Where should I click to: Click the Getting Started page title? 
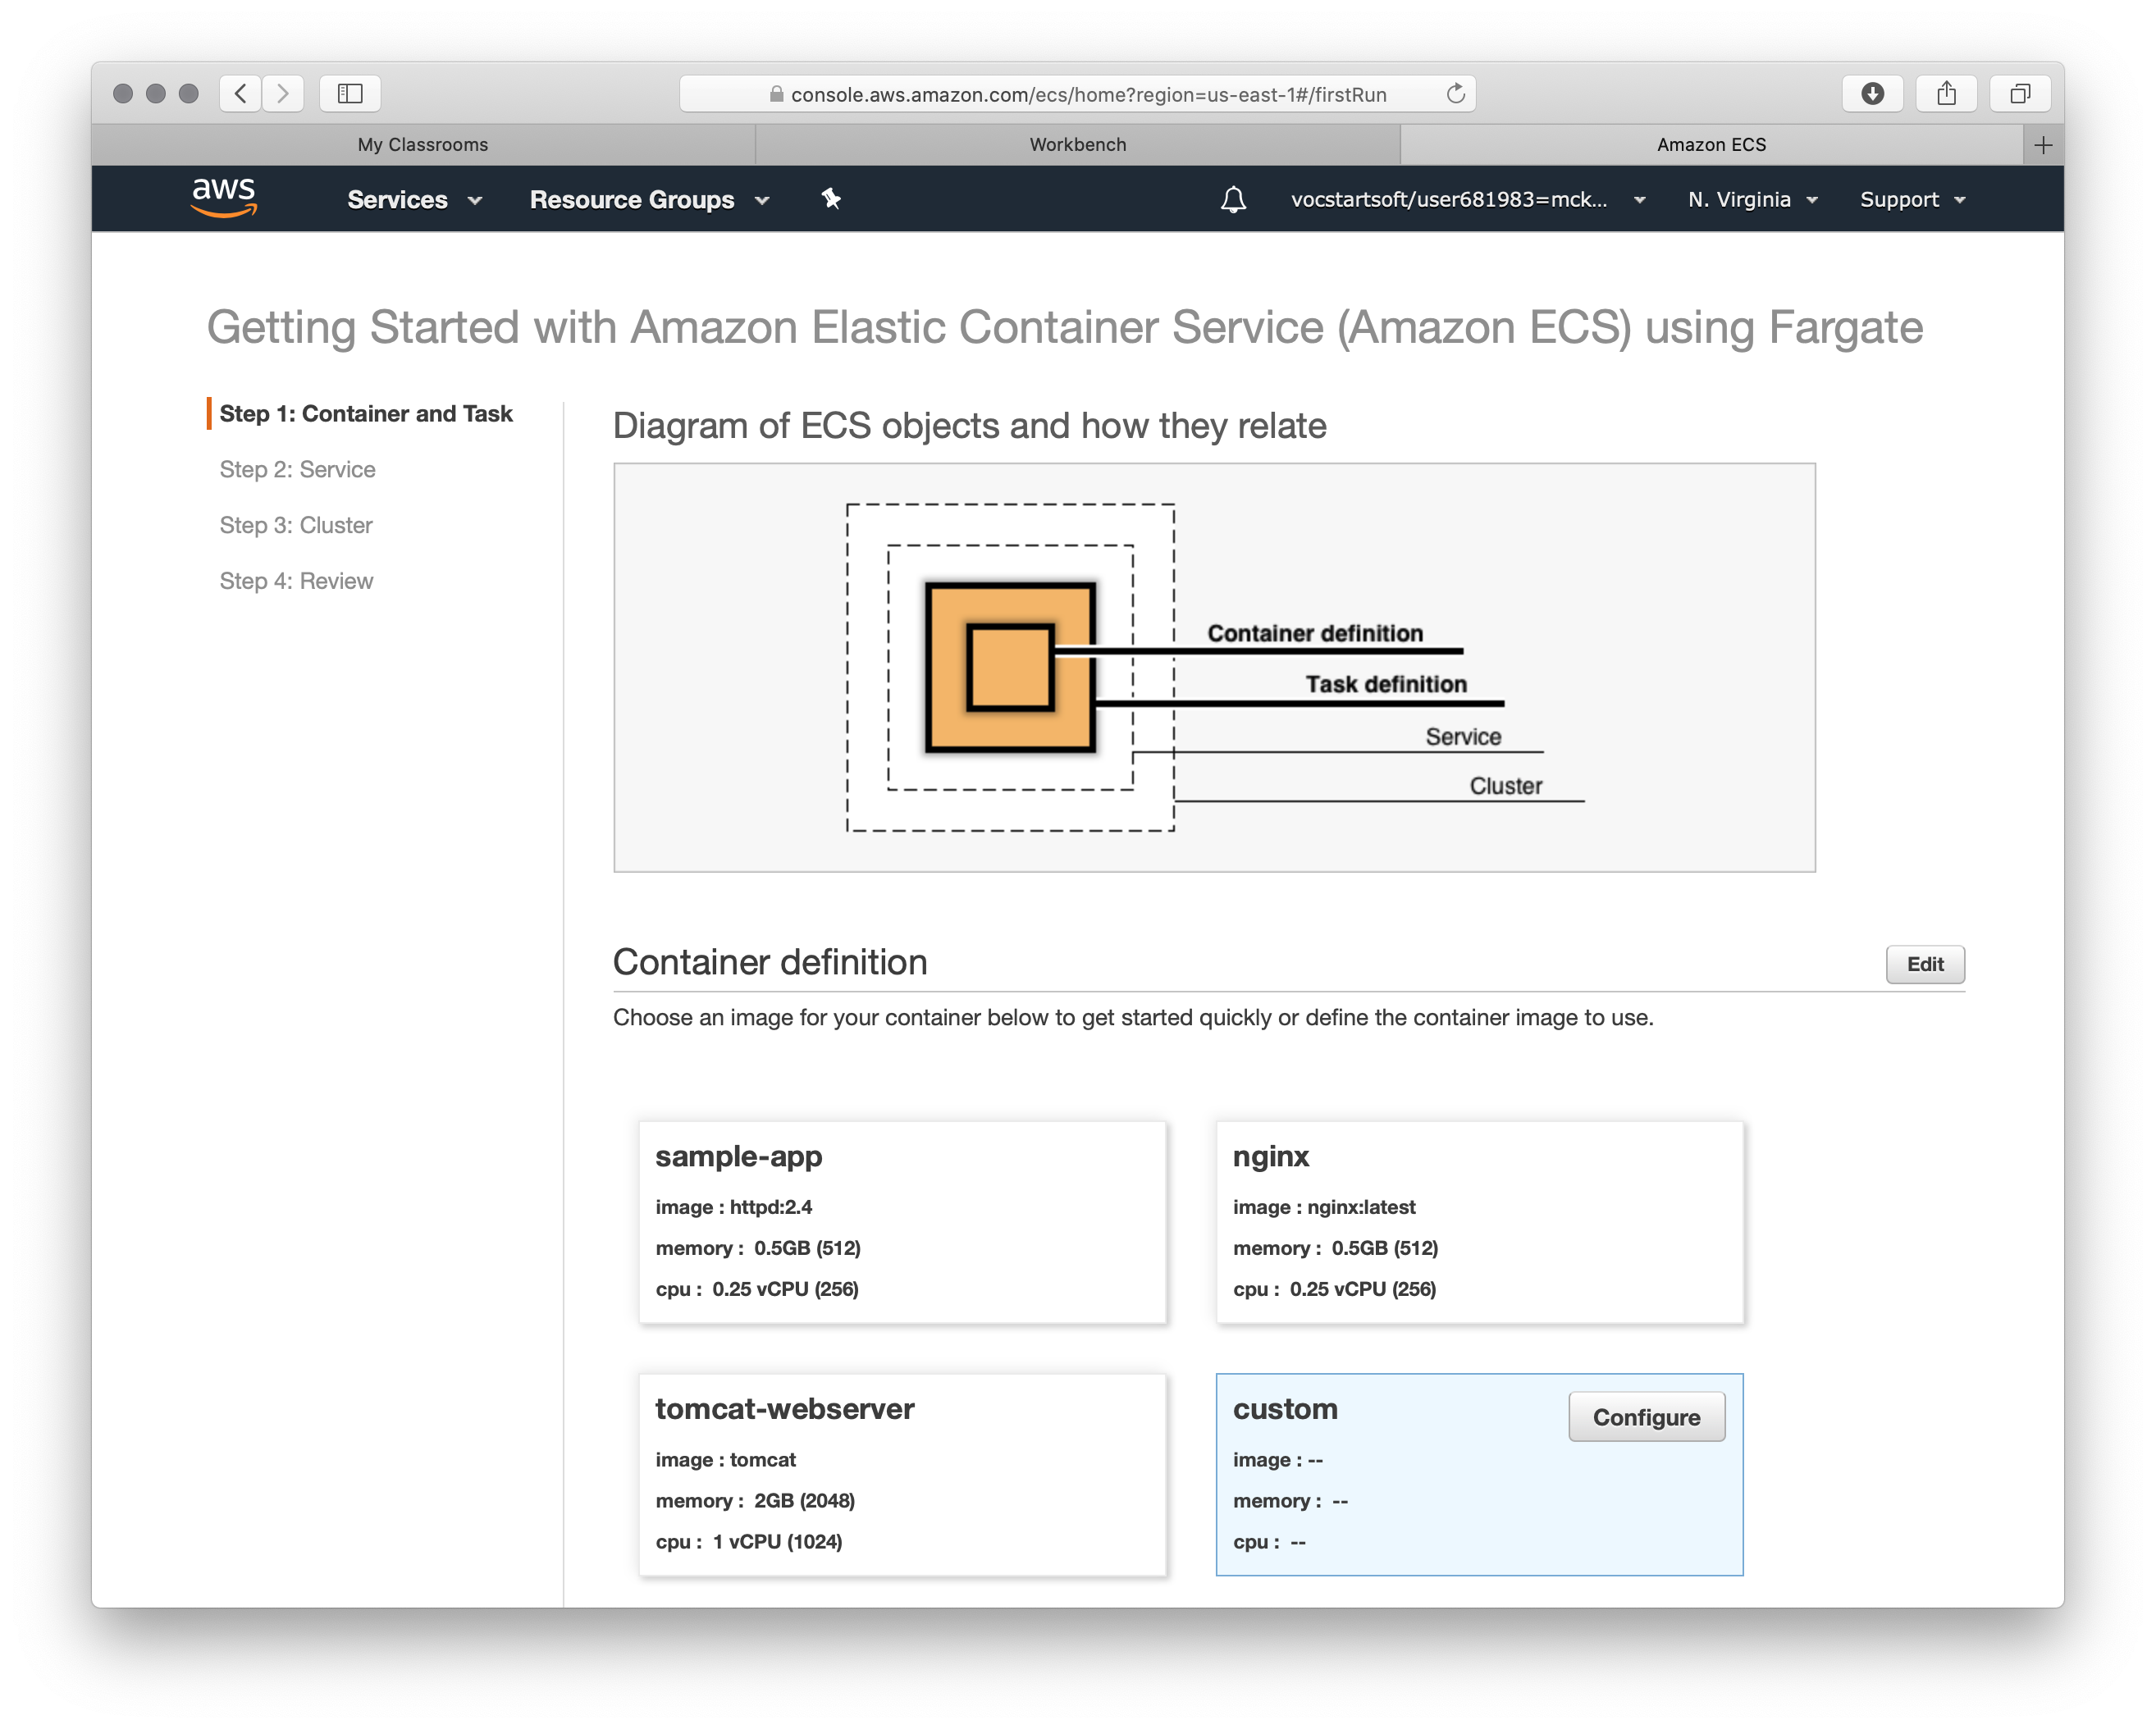coord(1065,328)
